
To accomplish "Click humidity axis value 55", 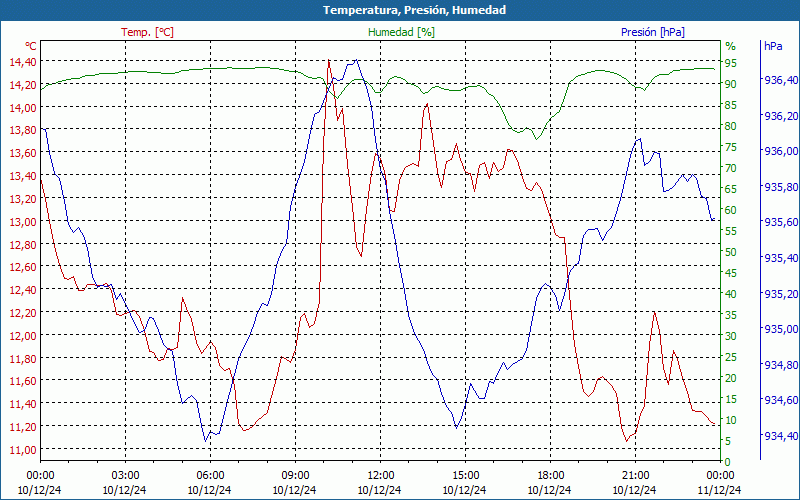I will tap(731, 231).
